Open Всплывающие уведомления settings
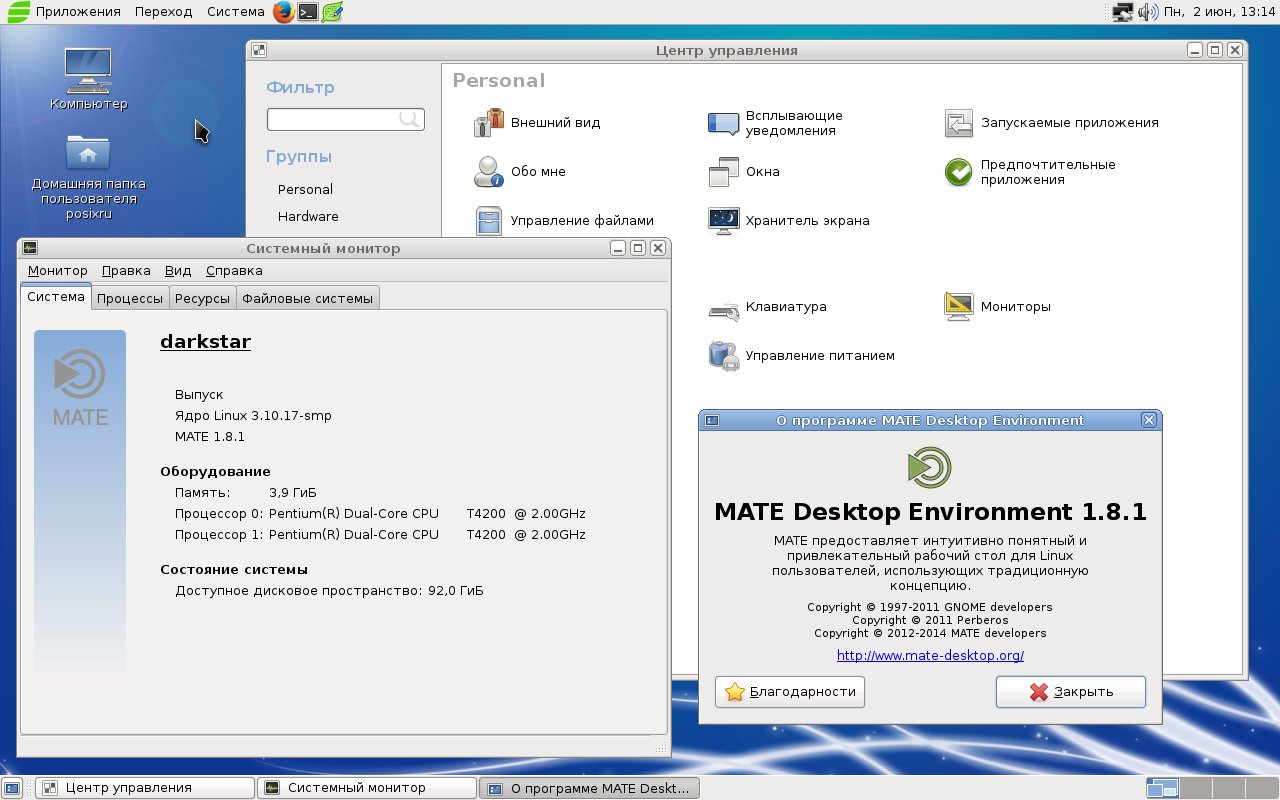Screen dimensions: 1280x800 [x=775, y=123]
